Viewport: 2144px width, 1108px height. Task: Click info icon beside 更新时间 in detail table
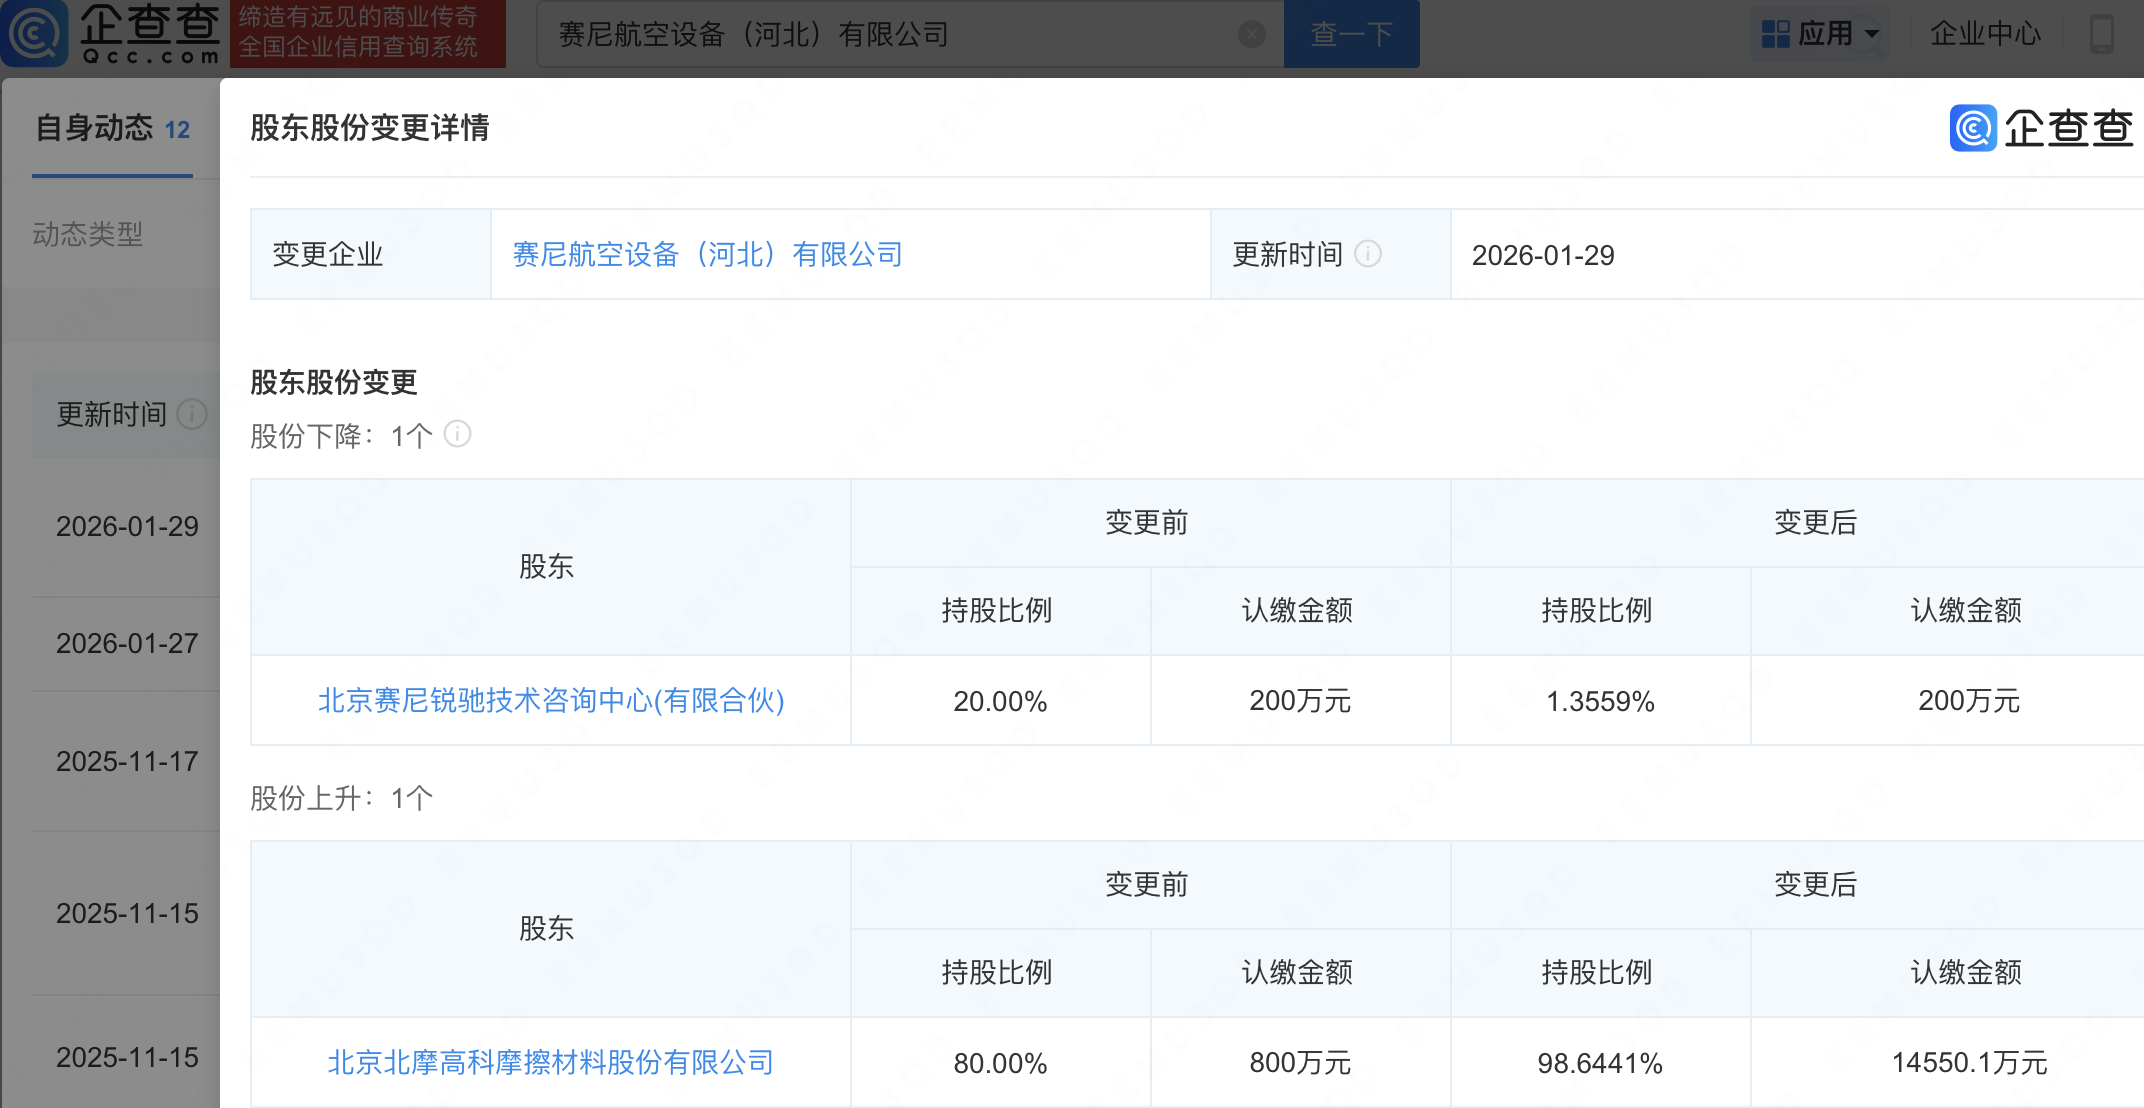pyautogui.click(x=1368, y=254)
